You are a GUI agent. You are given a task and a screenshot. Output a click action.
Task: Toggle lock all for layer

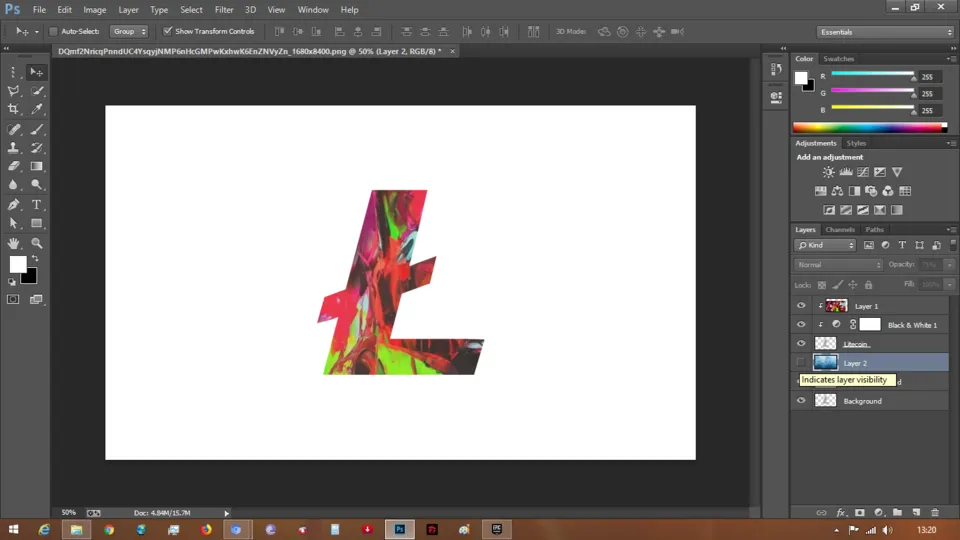868,285
